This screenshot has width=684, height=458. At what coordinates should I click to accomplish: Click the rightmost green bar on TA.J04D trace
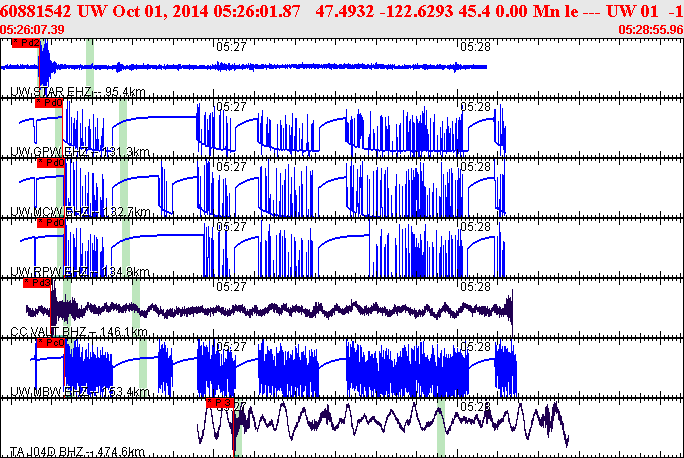440,427
